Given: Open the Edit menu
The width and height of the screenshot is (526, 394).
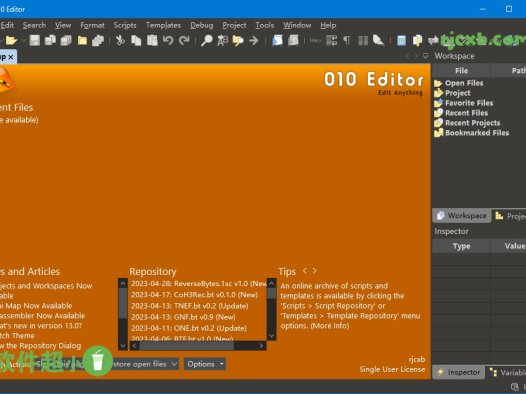Looking at the screenshot, I should click(7, 25).
